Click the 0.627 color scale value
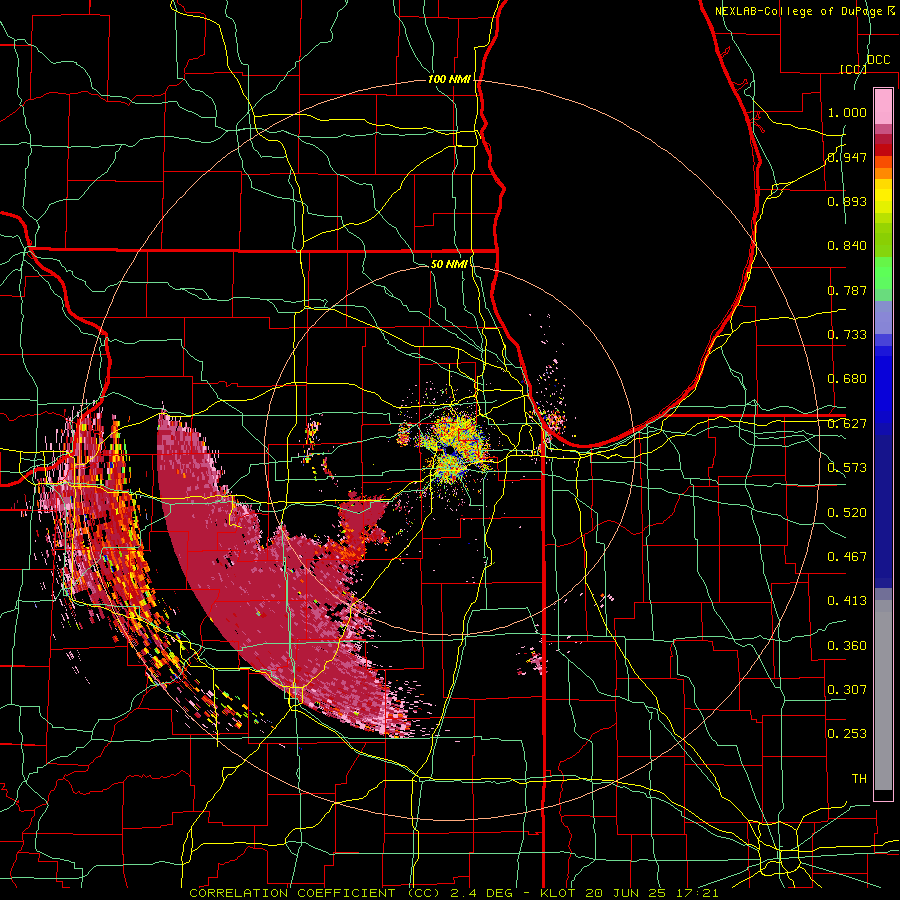The height and width of the screenshot is (900, 900). tap(847, 424)
